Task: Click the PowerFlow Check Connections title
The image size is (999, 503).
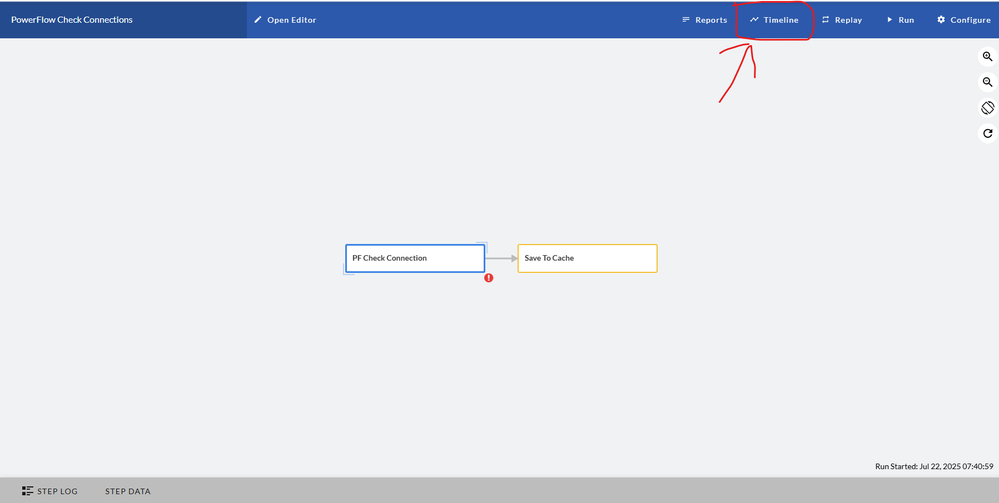Action: (x=72, y=20)
